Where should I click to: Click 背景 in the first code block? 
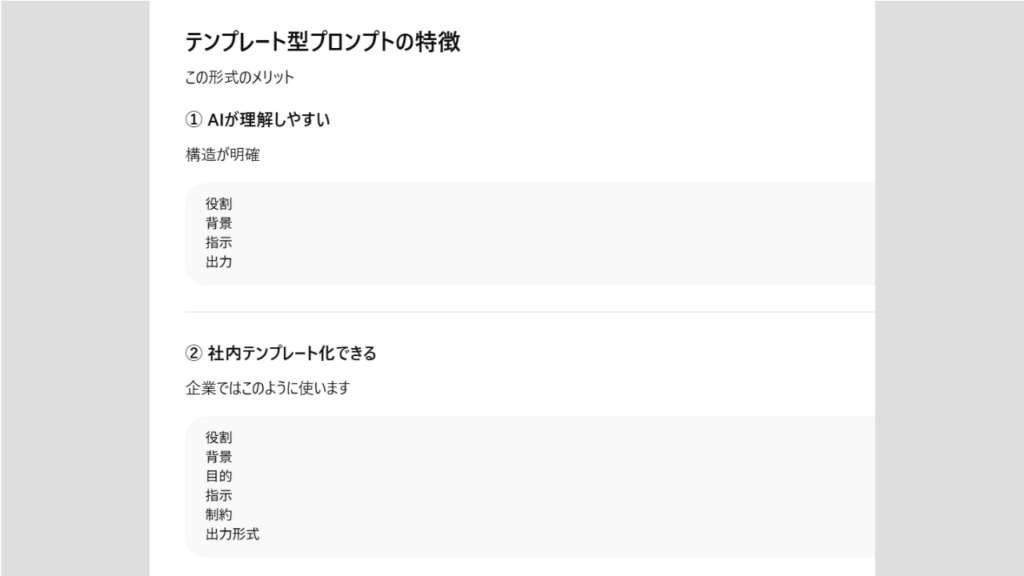coord(219,223)
